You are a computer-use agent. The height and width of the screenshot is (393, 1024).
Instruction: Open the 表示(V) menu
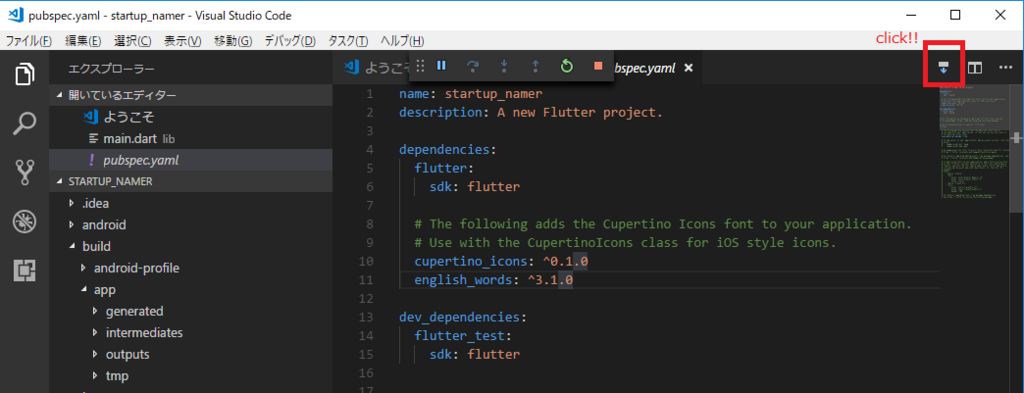click(182, 40)
